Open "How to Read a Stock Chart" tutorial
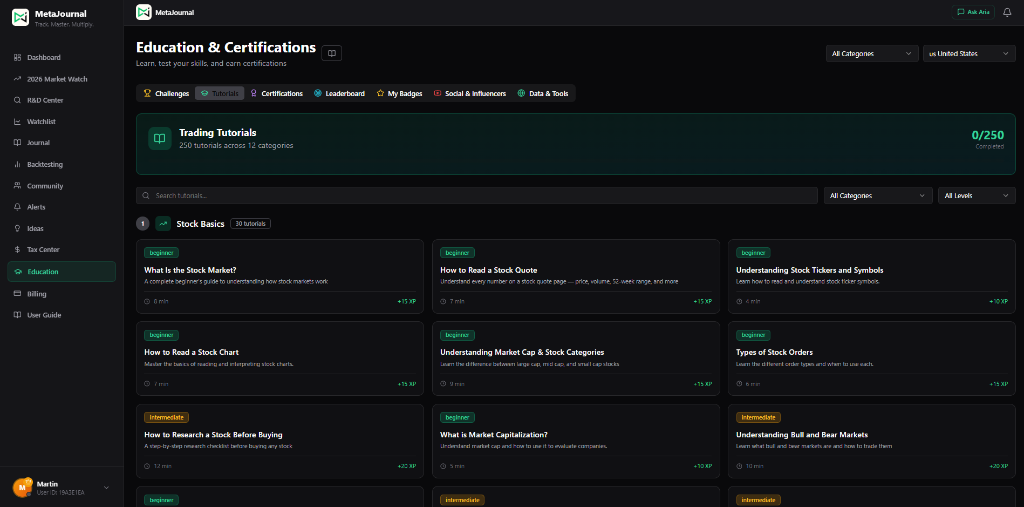The height and width of the screenshot is (507, 1024). pyautogui.click(x=280, y=358)
